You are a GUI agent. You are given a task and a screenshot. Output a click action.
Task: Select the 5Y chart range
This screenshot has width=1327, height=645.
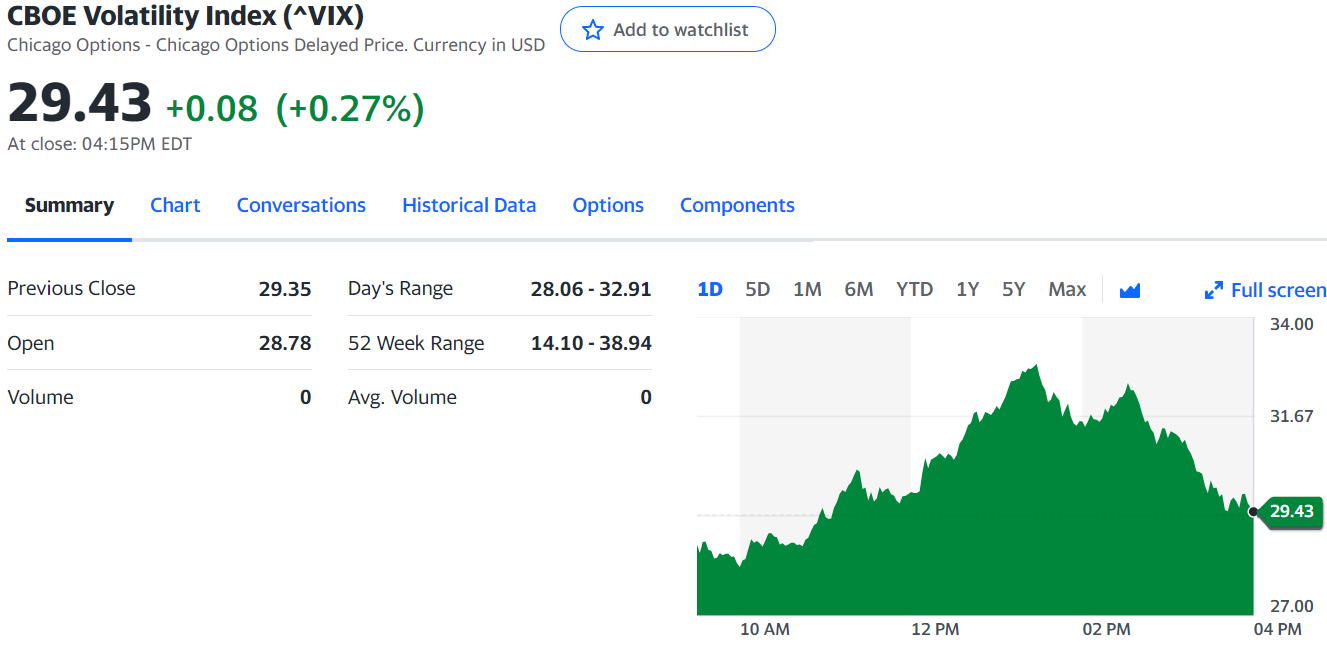coord(1014,289)
